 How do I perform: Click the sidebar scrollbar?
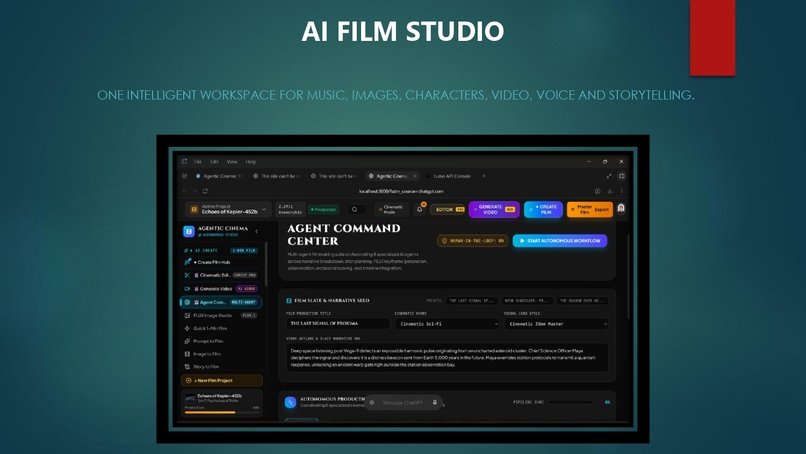point(266,264)
